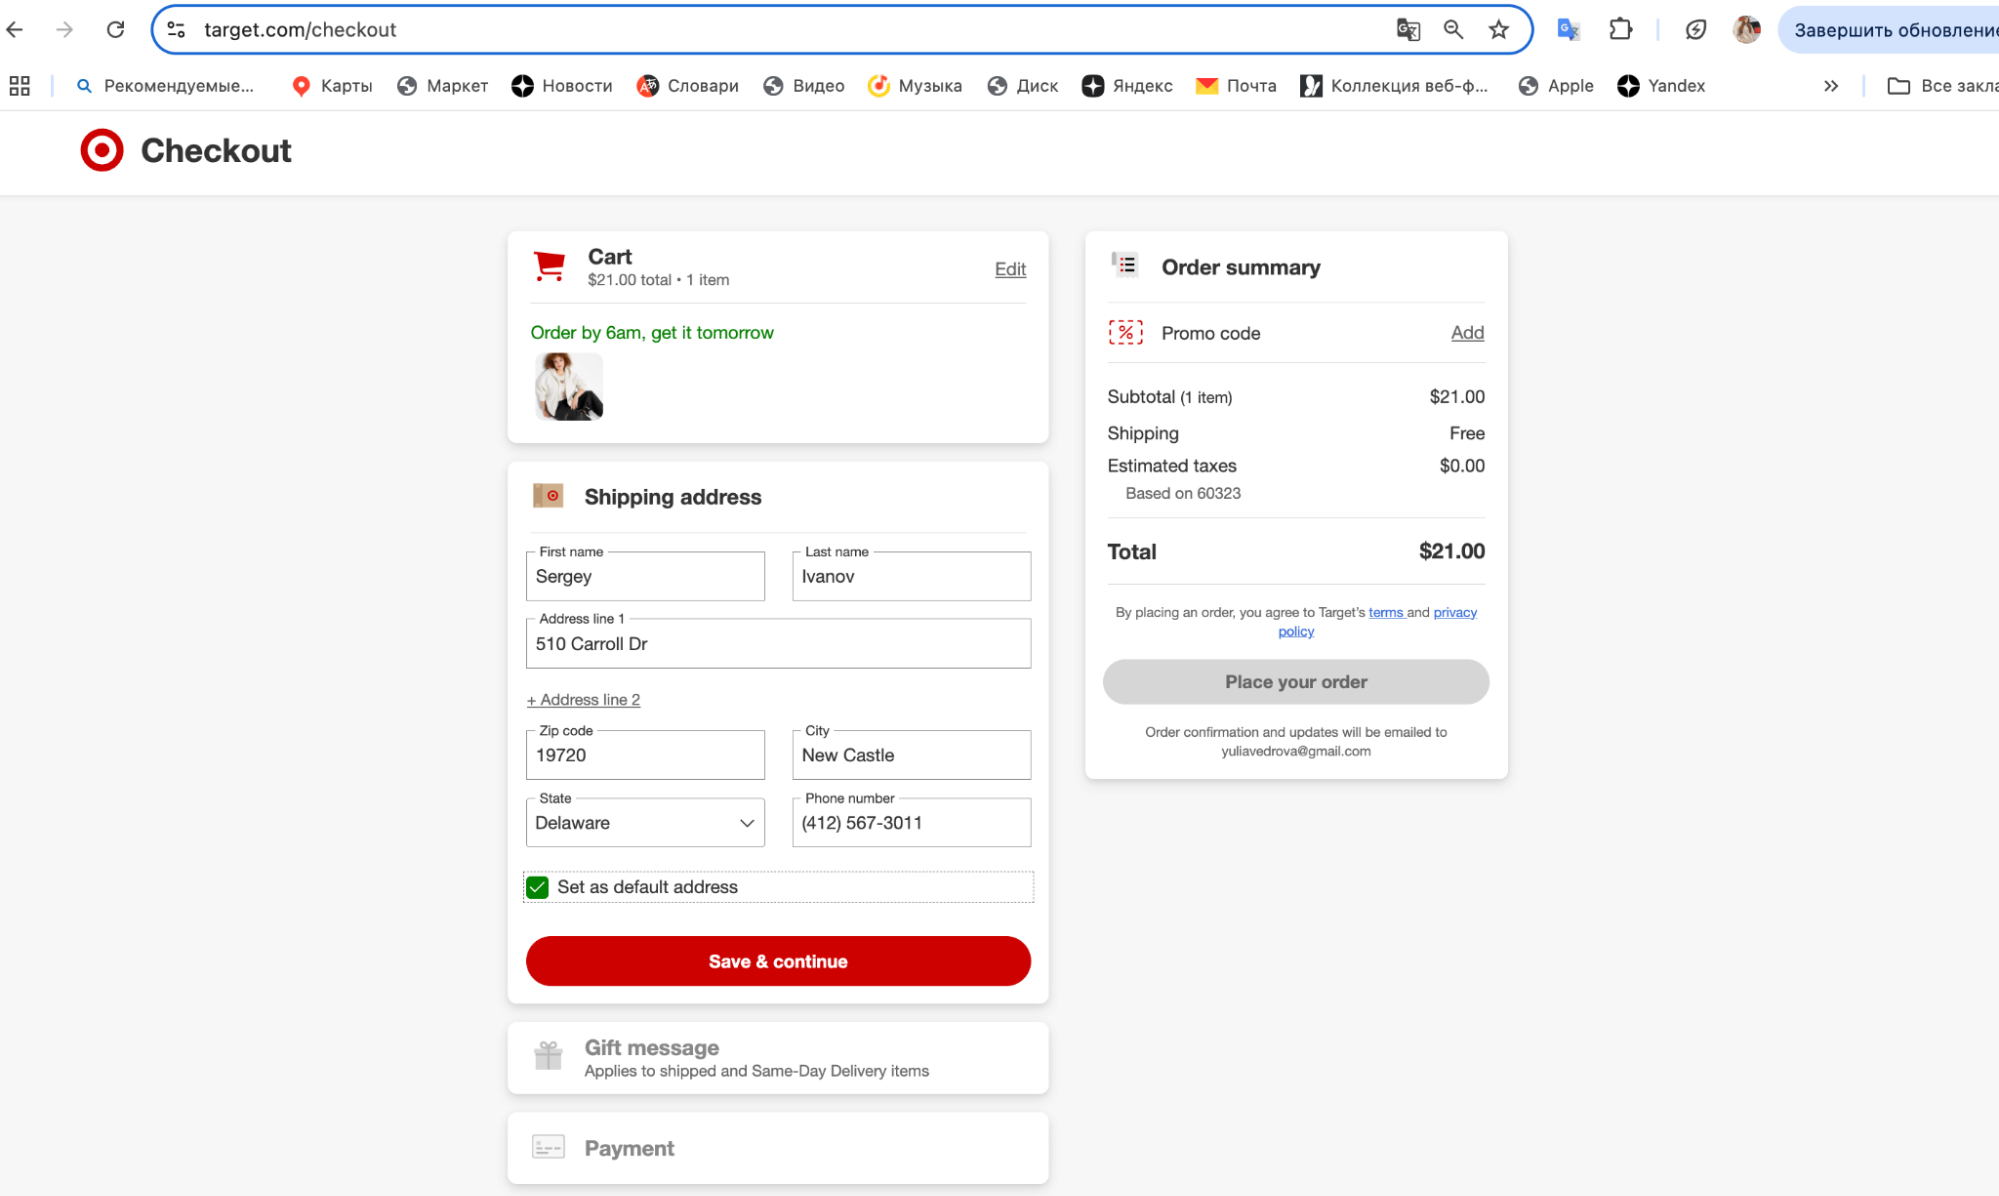
Task: Click the promo code percent icon
Action: coord(1125,333)
